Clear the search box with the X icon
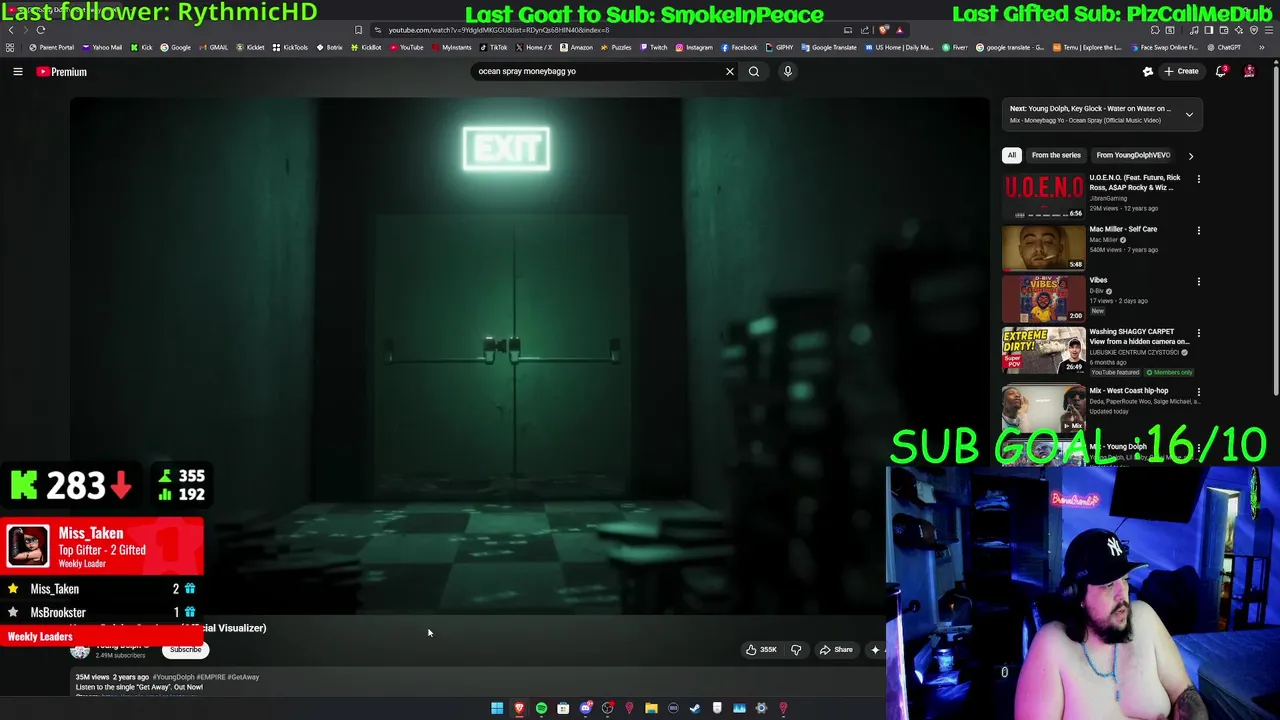 729,71
